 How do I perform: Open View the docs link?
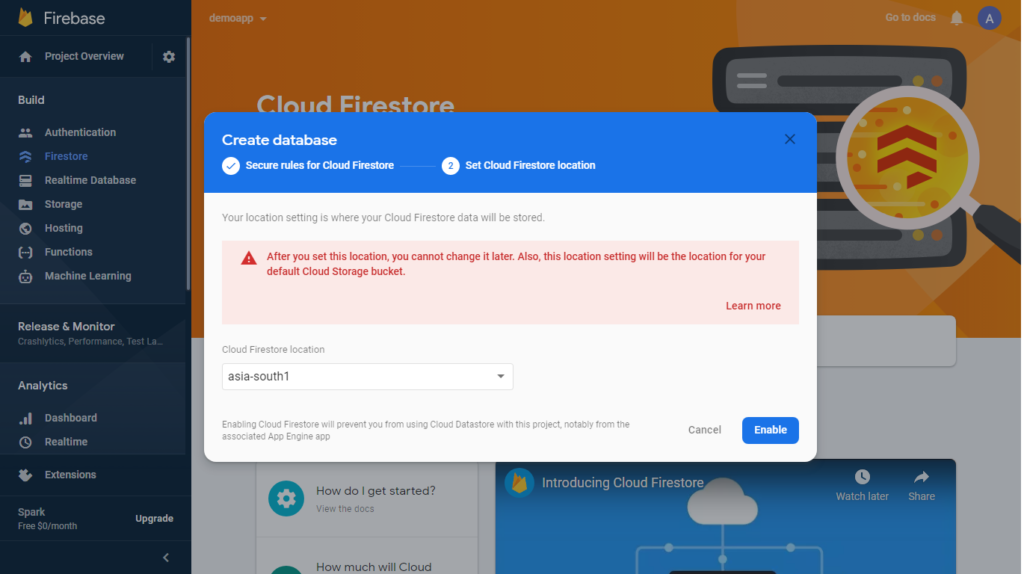[345, 509]
